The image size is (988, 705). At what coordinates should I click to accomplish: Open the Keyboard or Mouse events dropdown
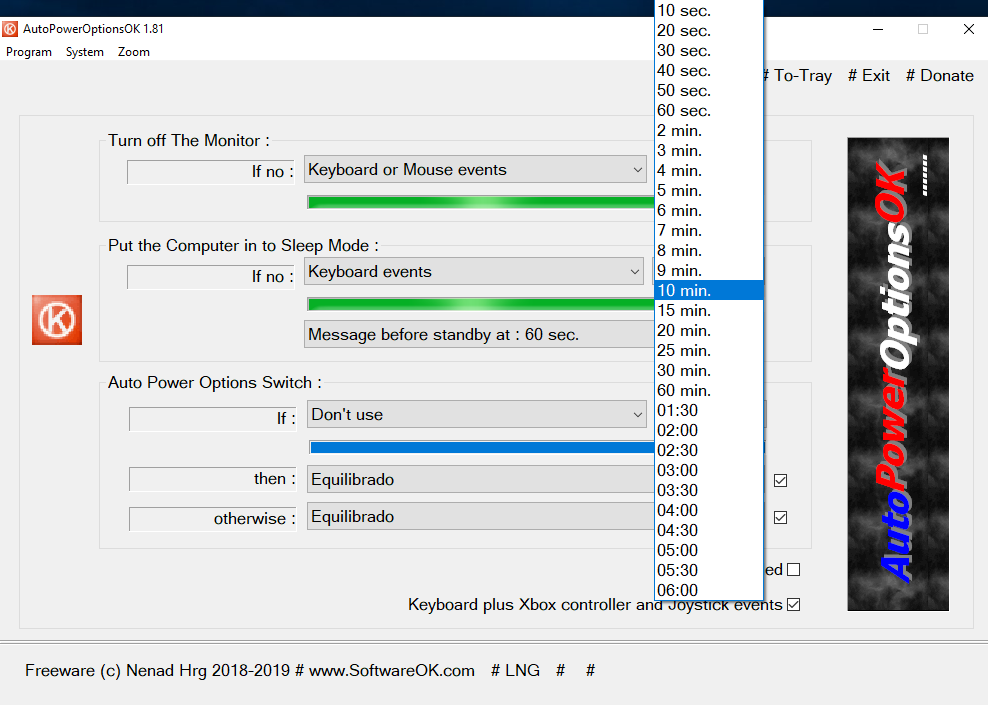[475, 169]
